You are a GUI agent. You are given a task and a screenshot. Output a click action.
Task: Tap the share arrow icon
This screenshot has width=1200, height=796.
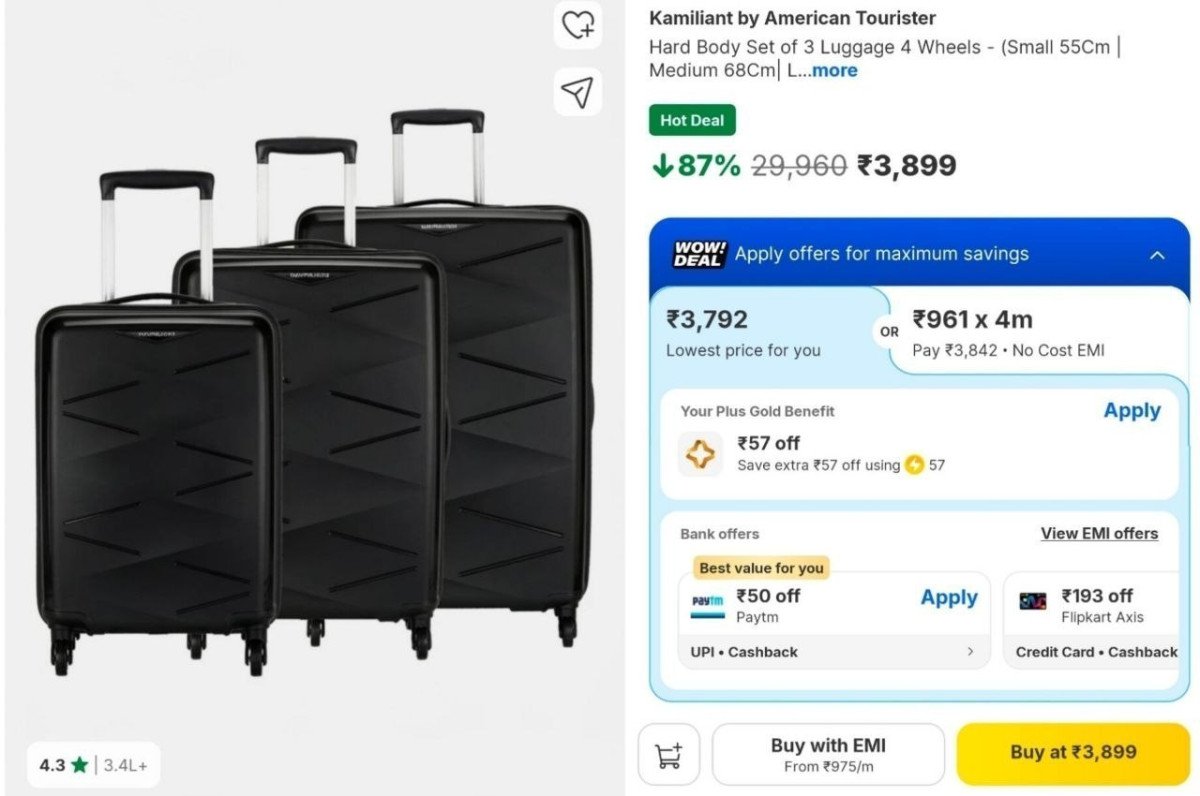tap(578, 92)
